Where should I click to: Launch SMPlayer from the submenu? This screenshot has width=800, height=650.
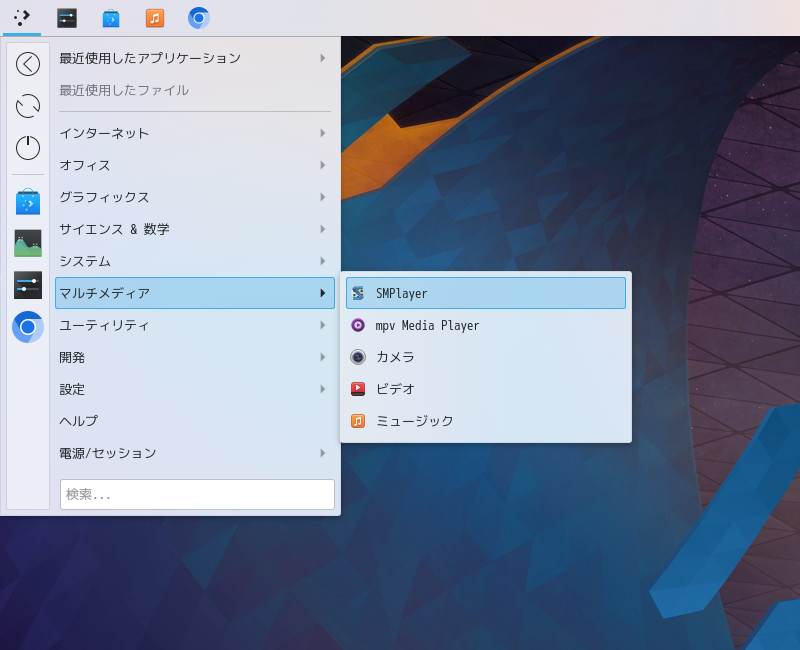486,293
